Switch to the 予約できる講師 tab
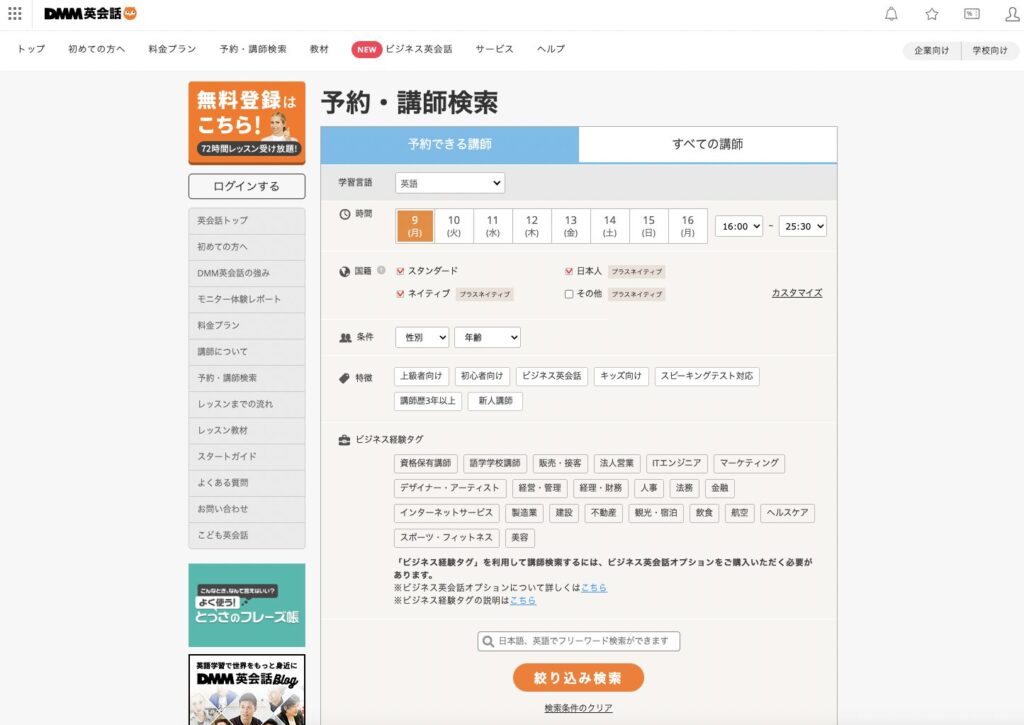This screenshot has height=725, width=1024. coord(449,144)
